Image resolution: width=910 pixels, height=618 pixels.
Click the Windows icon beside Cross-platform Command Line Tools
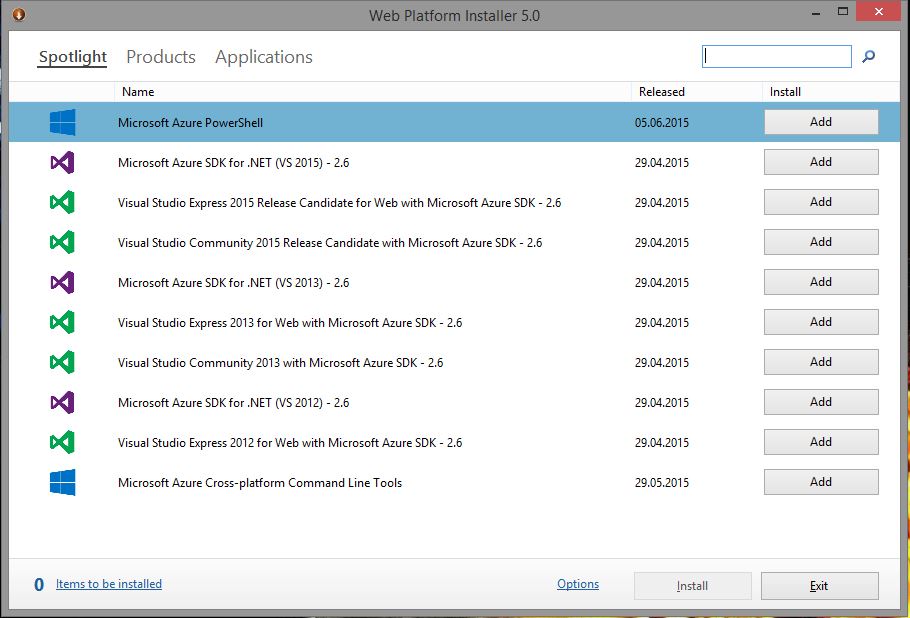(63, 483)
